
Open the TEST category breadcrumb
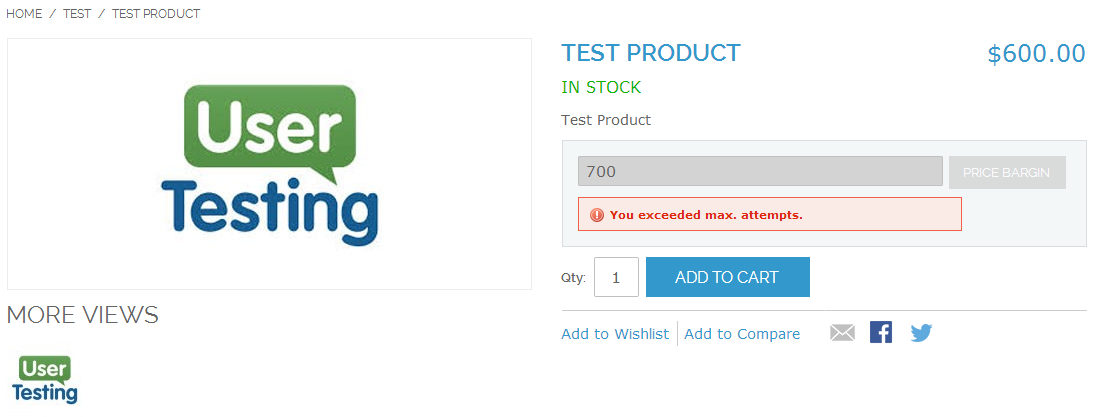pos(77,14)
